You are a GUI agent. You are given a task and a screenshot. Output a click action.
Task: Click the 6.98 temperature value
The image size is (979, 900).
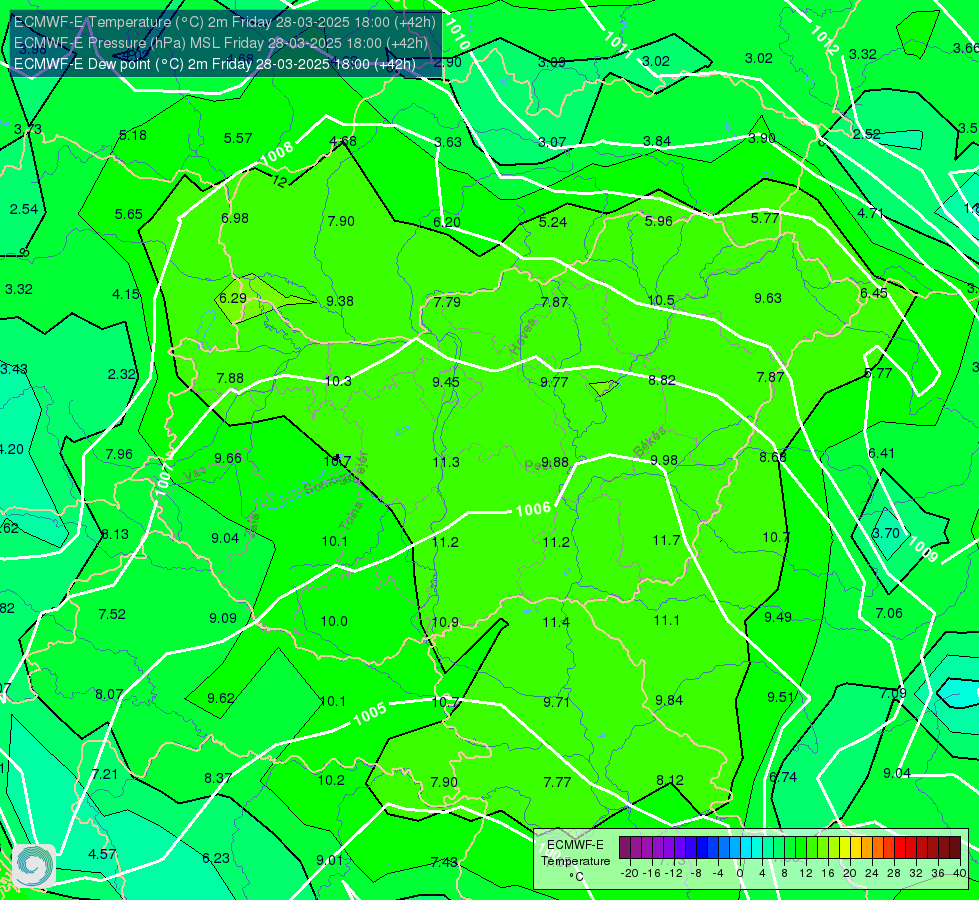[235, 218]
